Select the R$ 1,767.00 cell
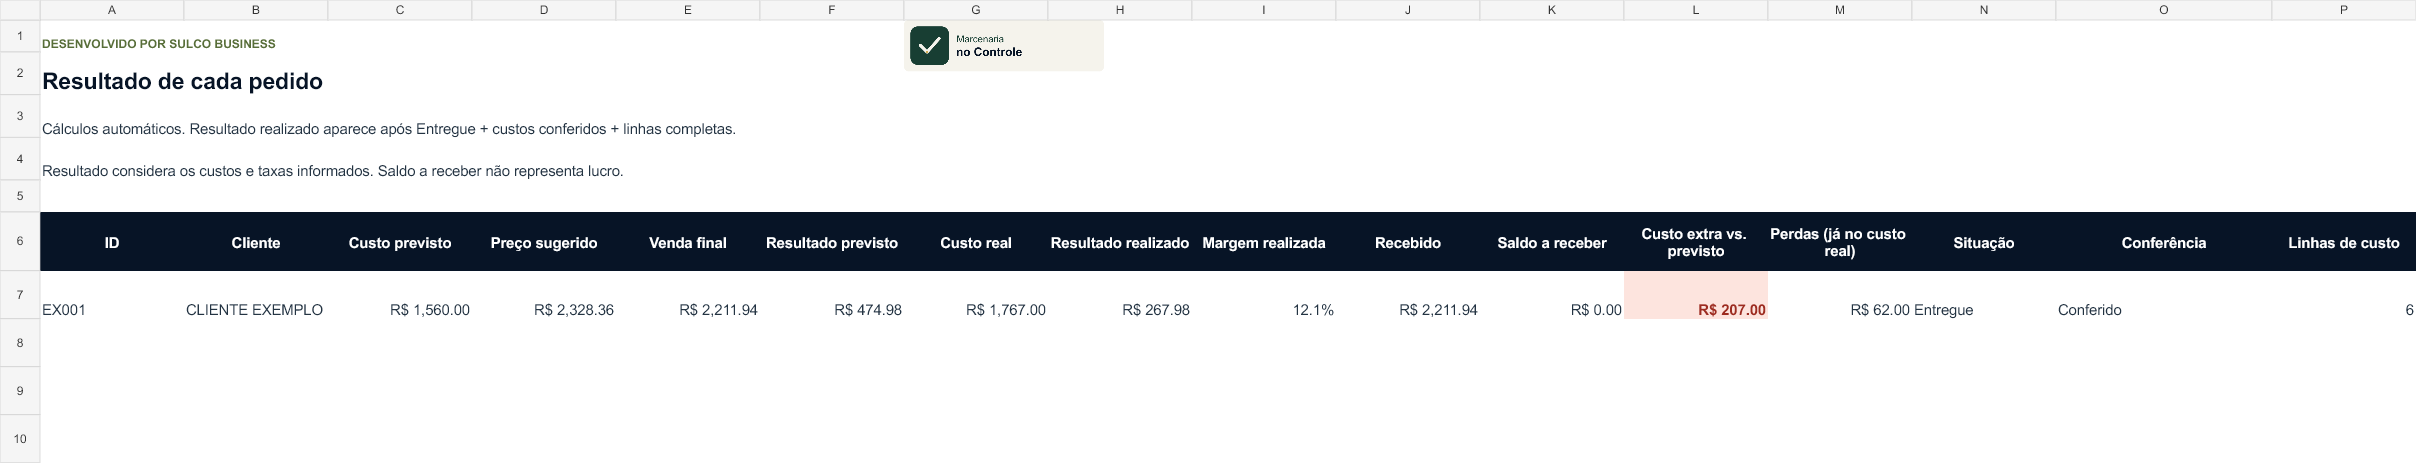The width and height of the screenshot is (2416, 463). click(976, 295)
